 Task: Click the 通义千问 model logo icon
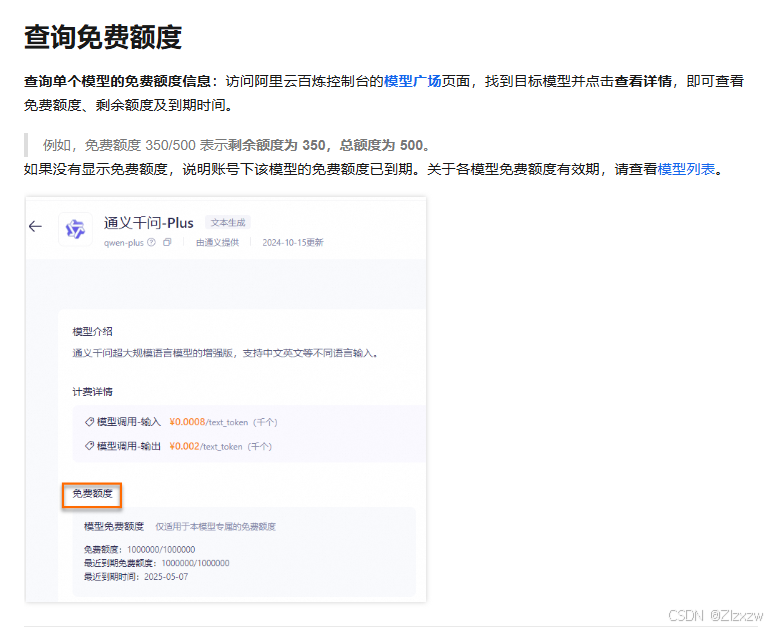tap(75, 229)
